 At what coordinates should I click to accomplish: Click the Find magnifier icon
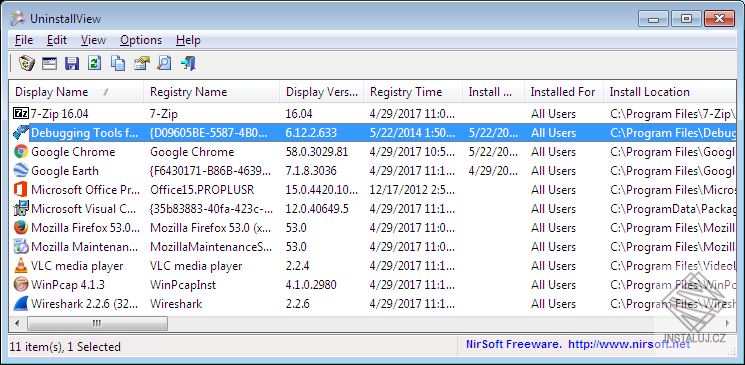tap(164, 63)
